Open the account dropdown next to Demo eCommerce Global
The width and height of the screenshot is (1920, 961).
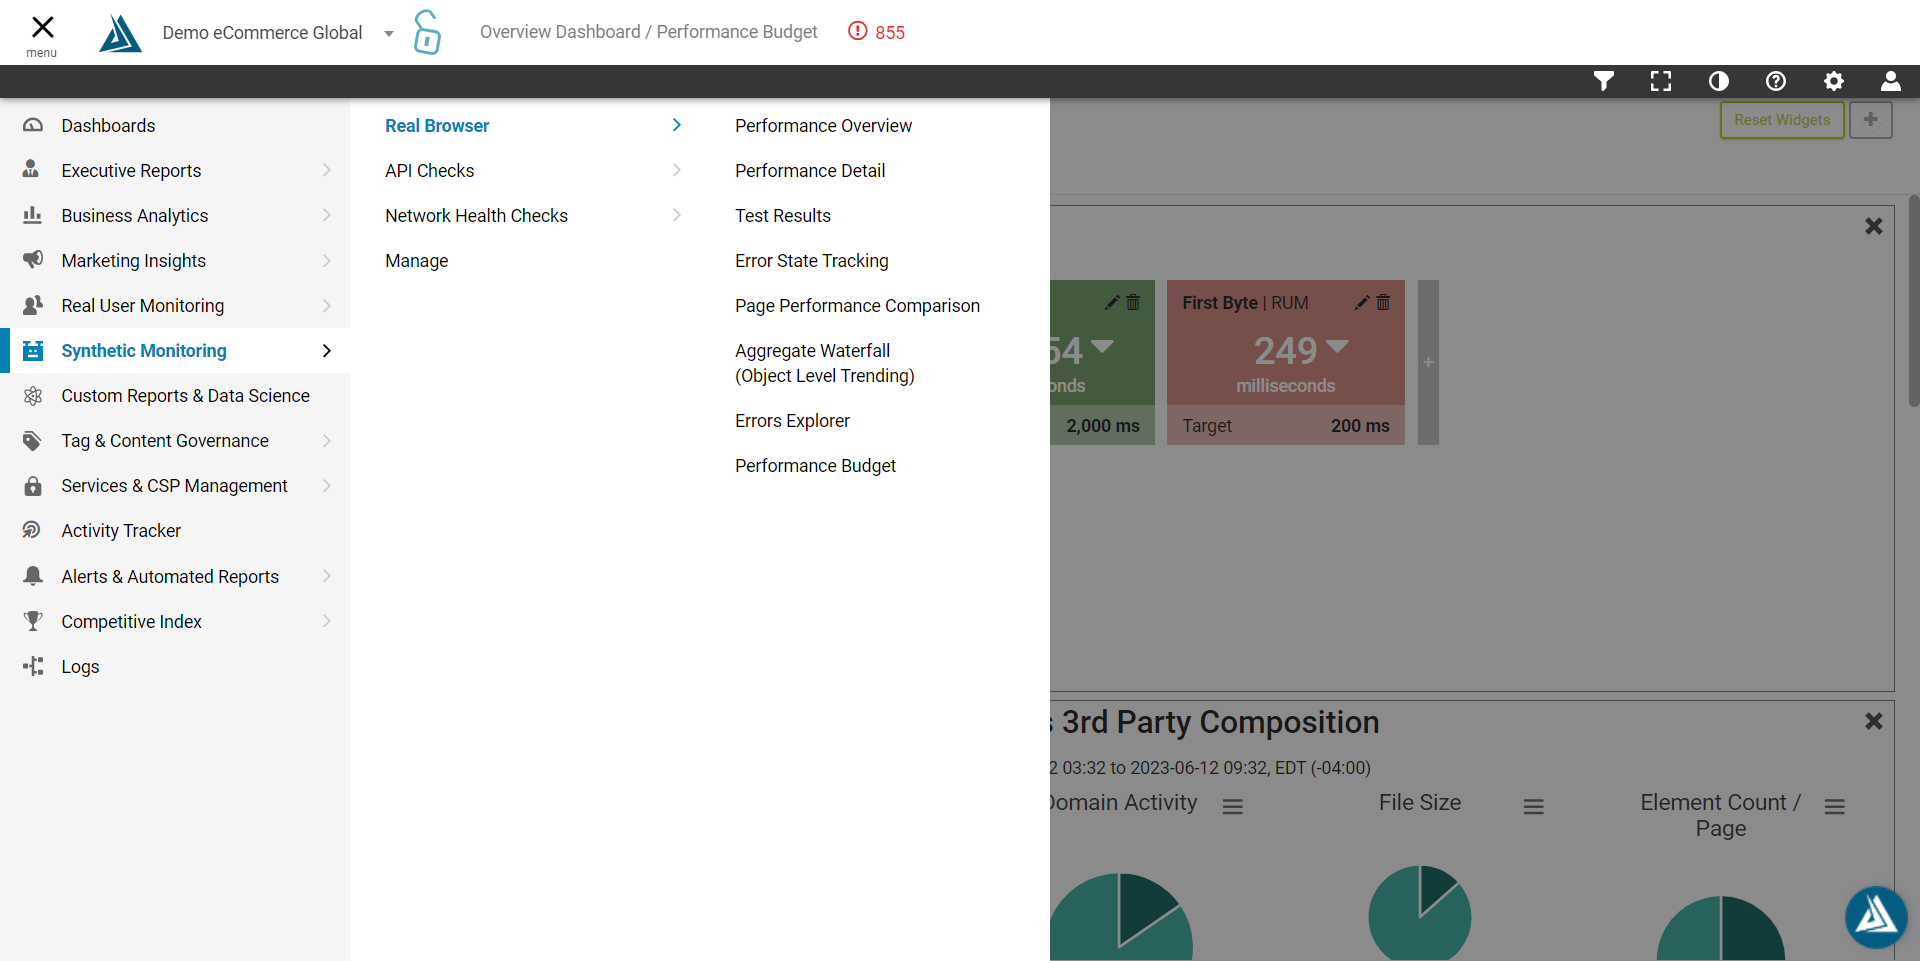389,34
